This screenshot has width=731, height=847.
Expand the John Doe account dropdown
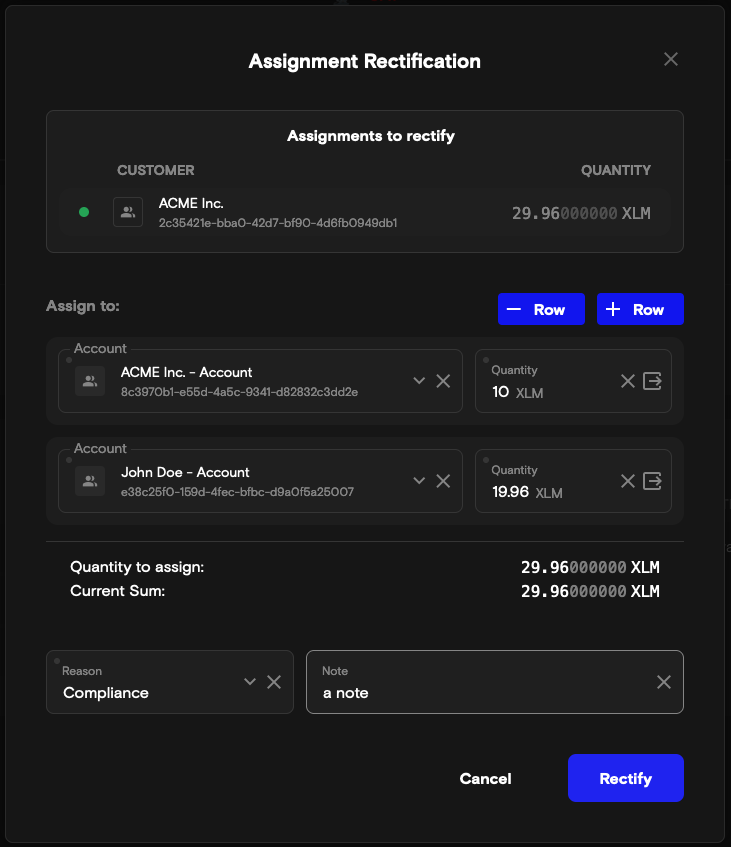click(419, 481)
